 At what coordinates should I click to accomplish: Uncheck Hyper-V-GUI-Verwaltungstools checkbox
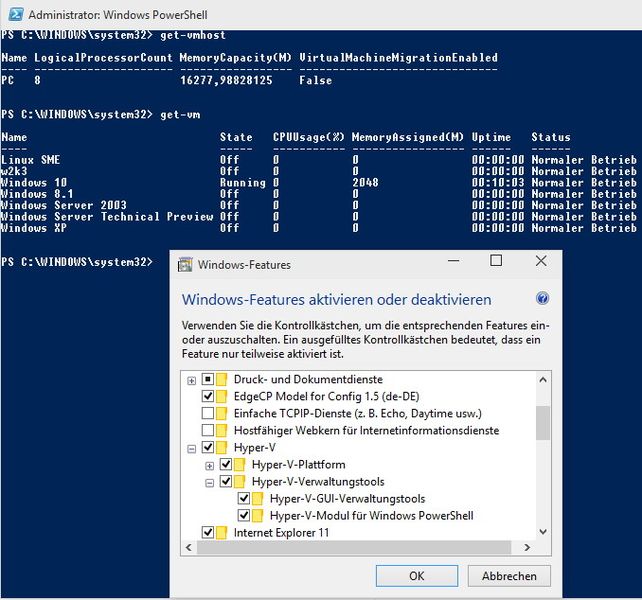(x=244, y=498)
